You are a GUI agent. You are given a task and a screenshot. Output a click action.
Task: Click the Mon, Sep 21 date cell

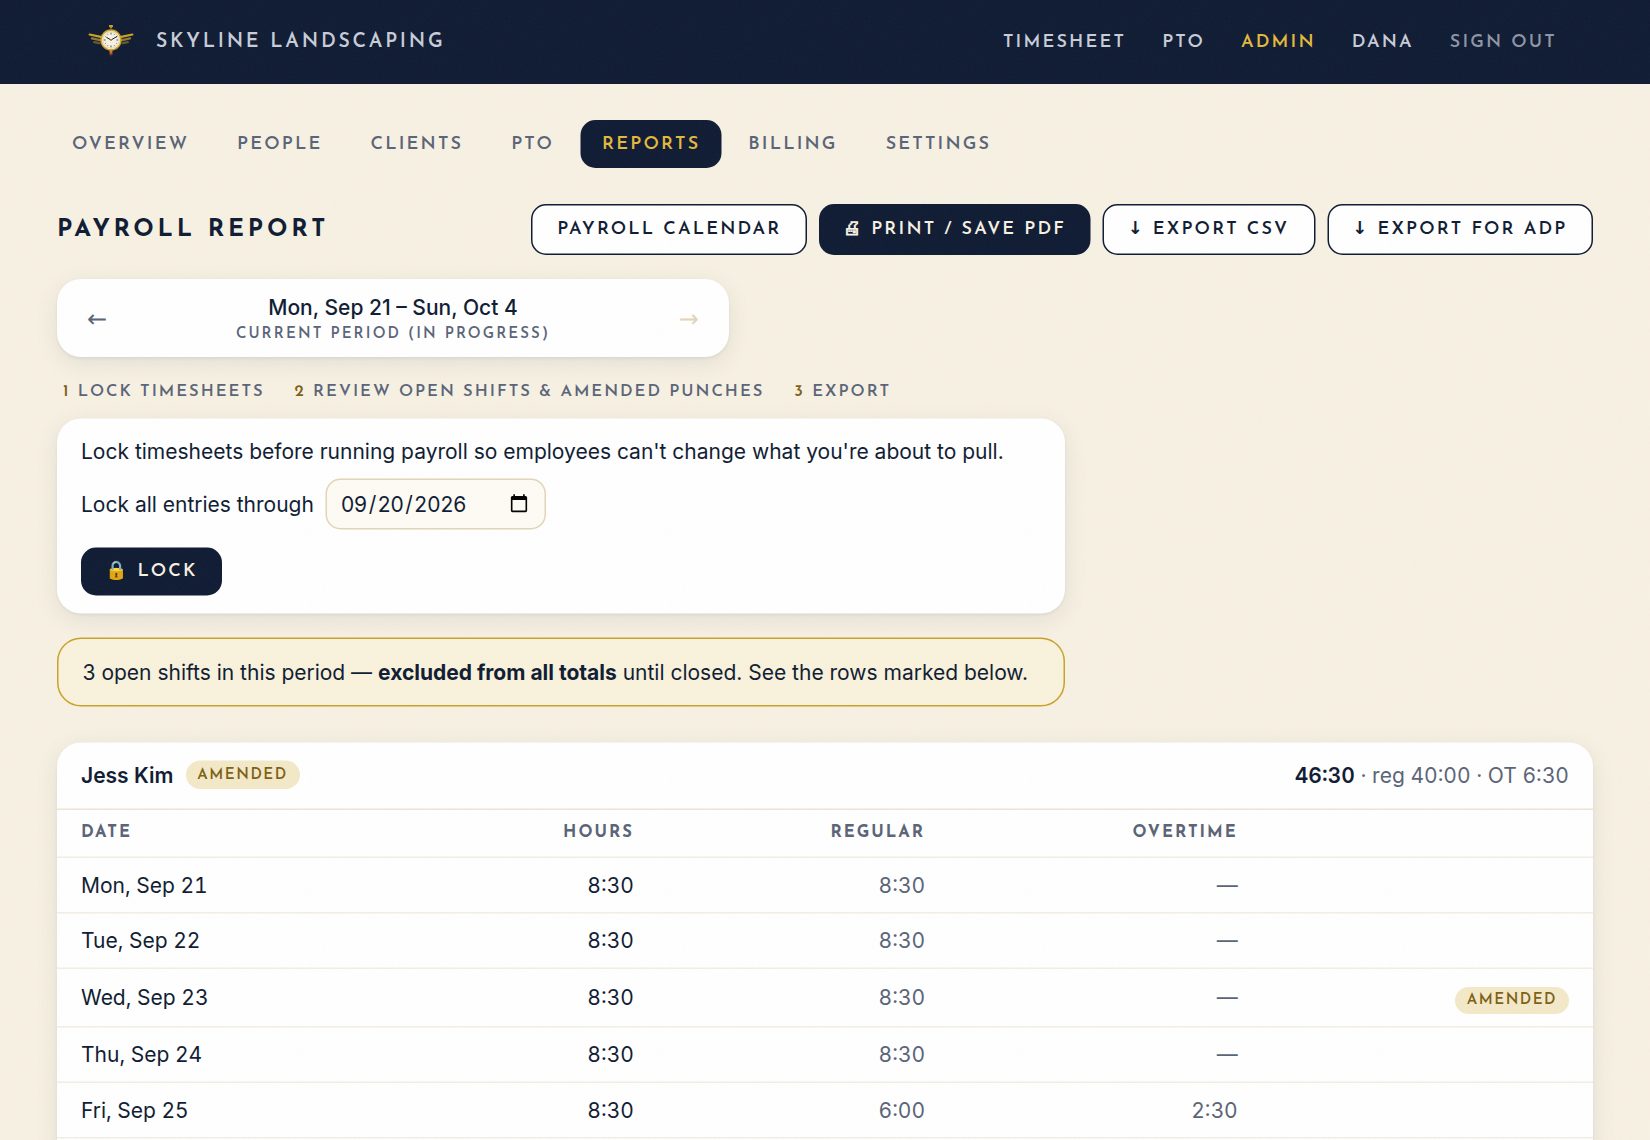coord(144,885)
